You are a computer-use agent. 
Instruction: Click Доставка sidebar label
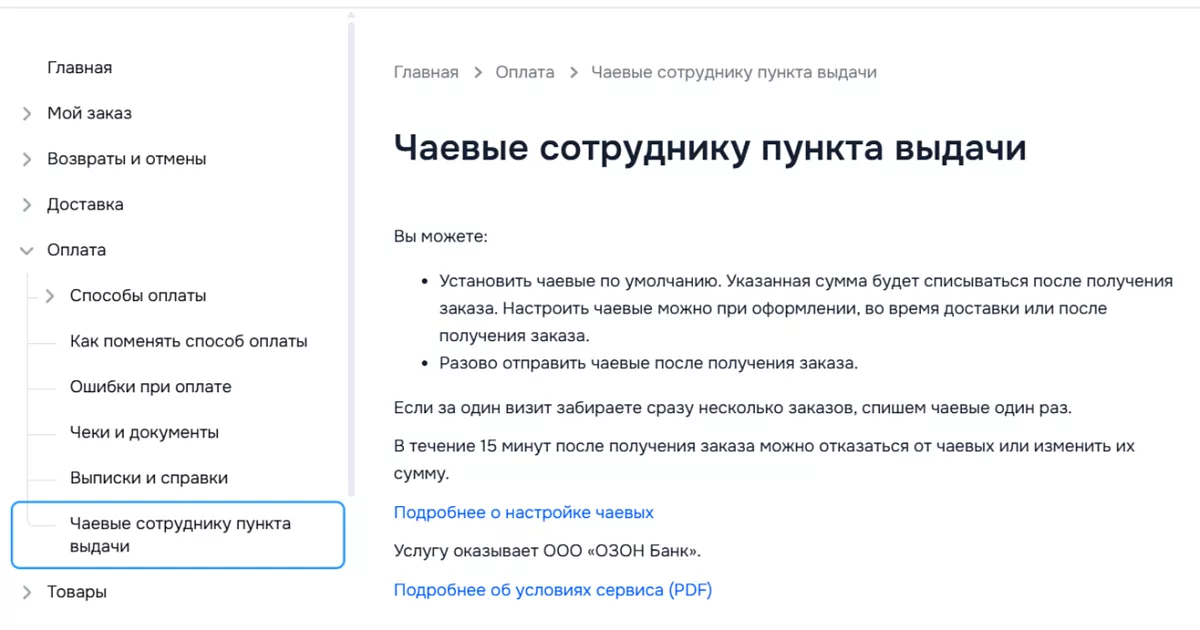click(85, 205)
